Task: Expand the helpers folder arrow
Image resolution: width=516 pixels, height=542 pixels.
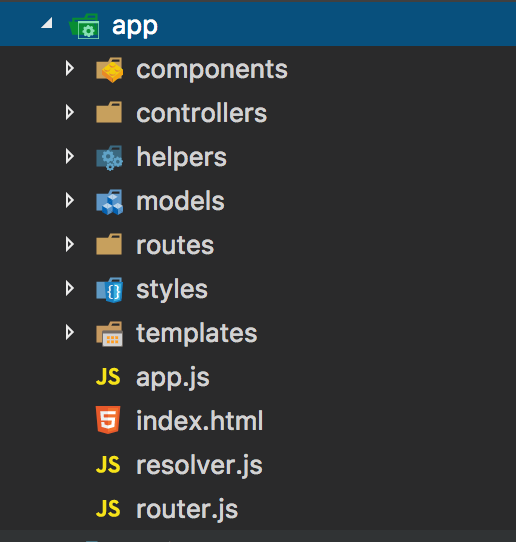Action: click(69, 156)
